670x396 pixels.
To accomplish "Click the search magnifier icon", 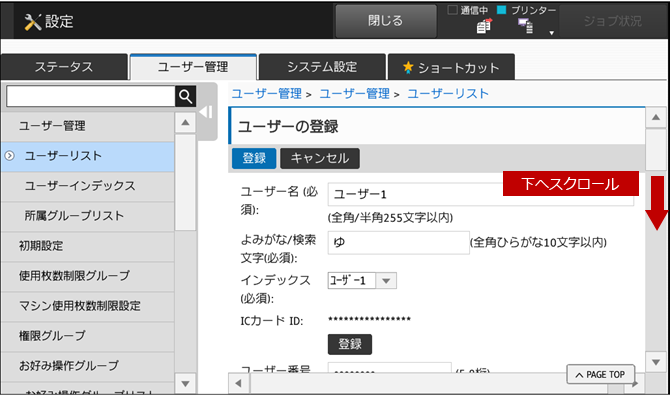I will pyautogui.click(x=185, y=97).
